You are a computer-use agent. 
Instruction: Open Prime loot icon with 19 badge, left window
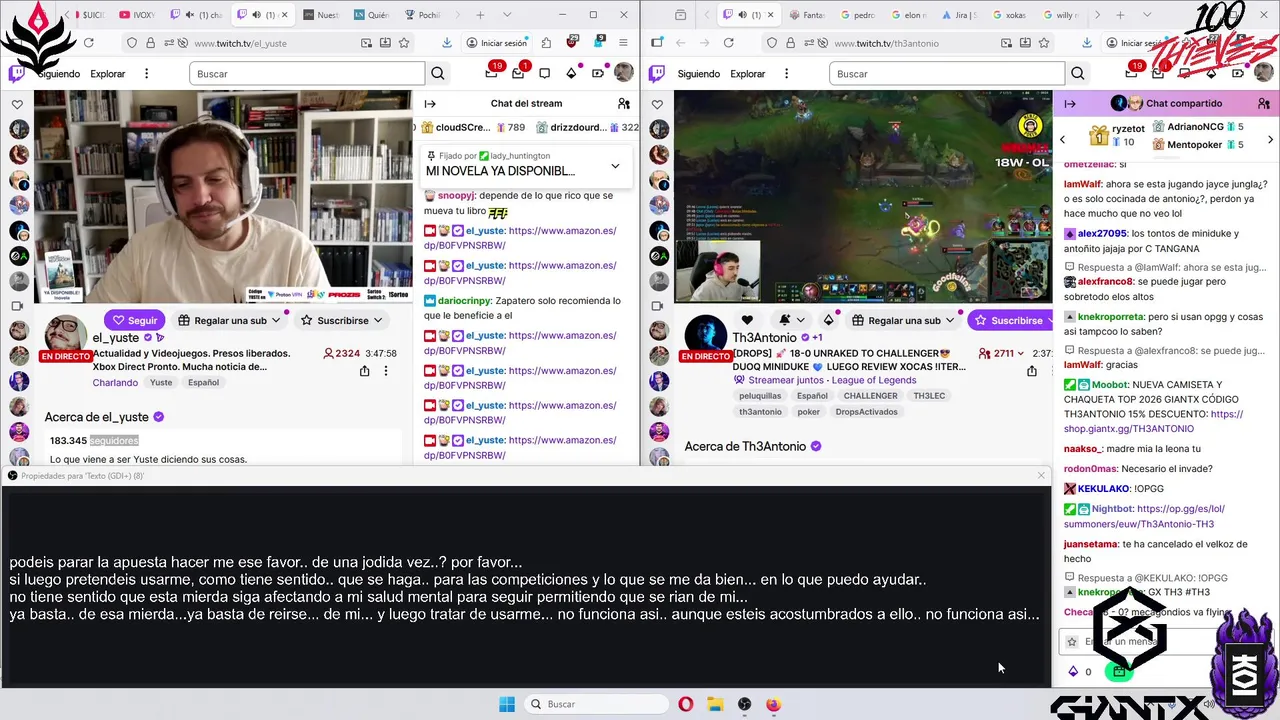[x=491, y=73]
